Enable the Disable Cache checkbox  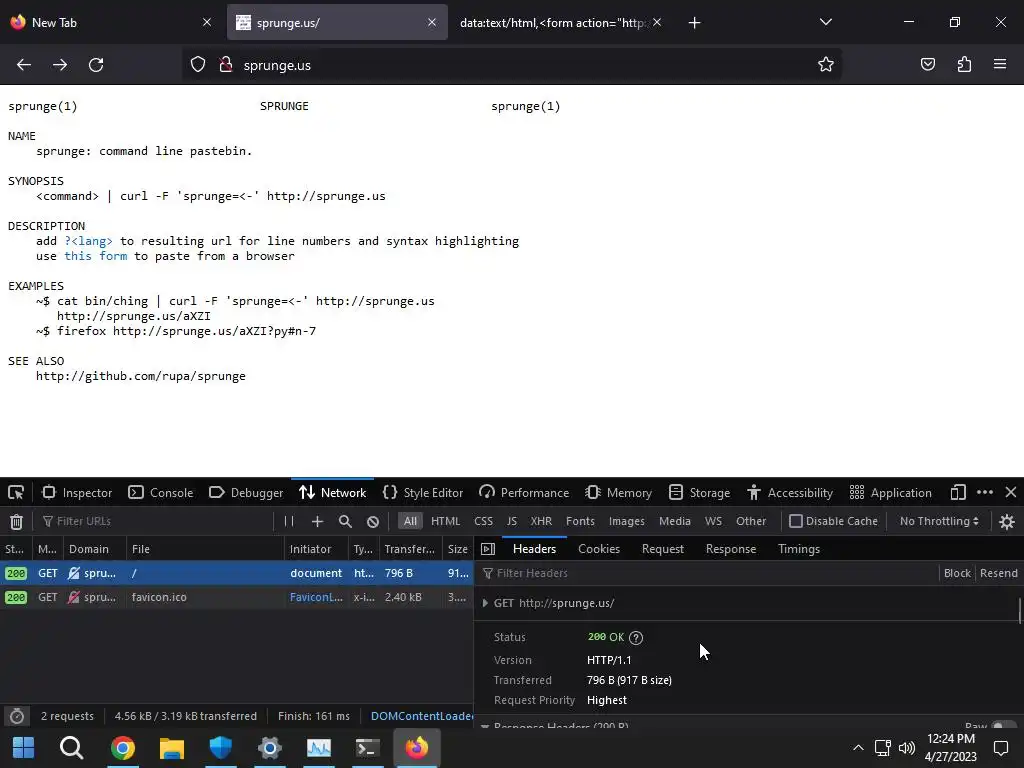tap(795, 521)
